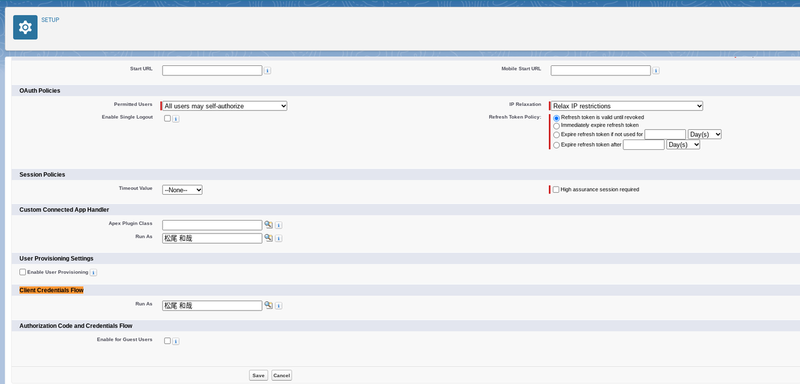Click highlighted Client Credentials Flow header
Viewport: 800px width, 384px height.
point(51,290)
